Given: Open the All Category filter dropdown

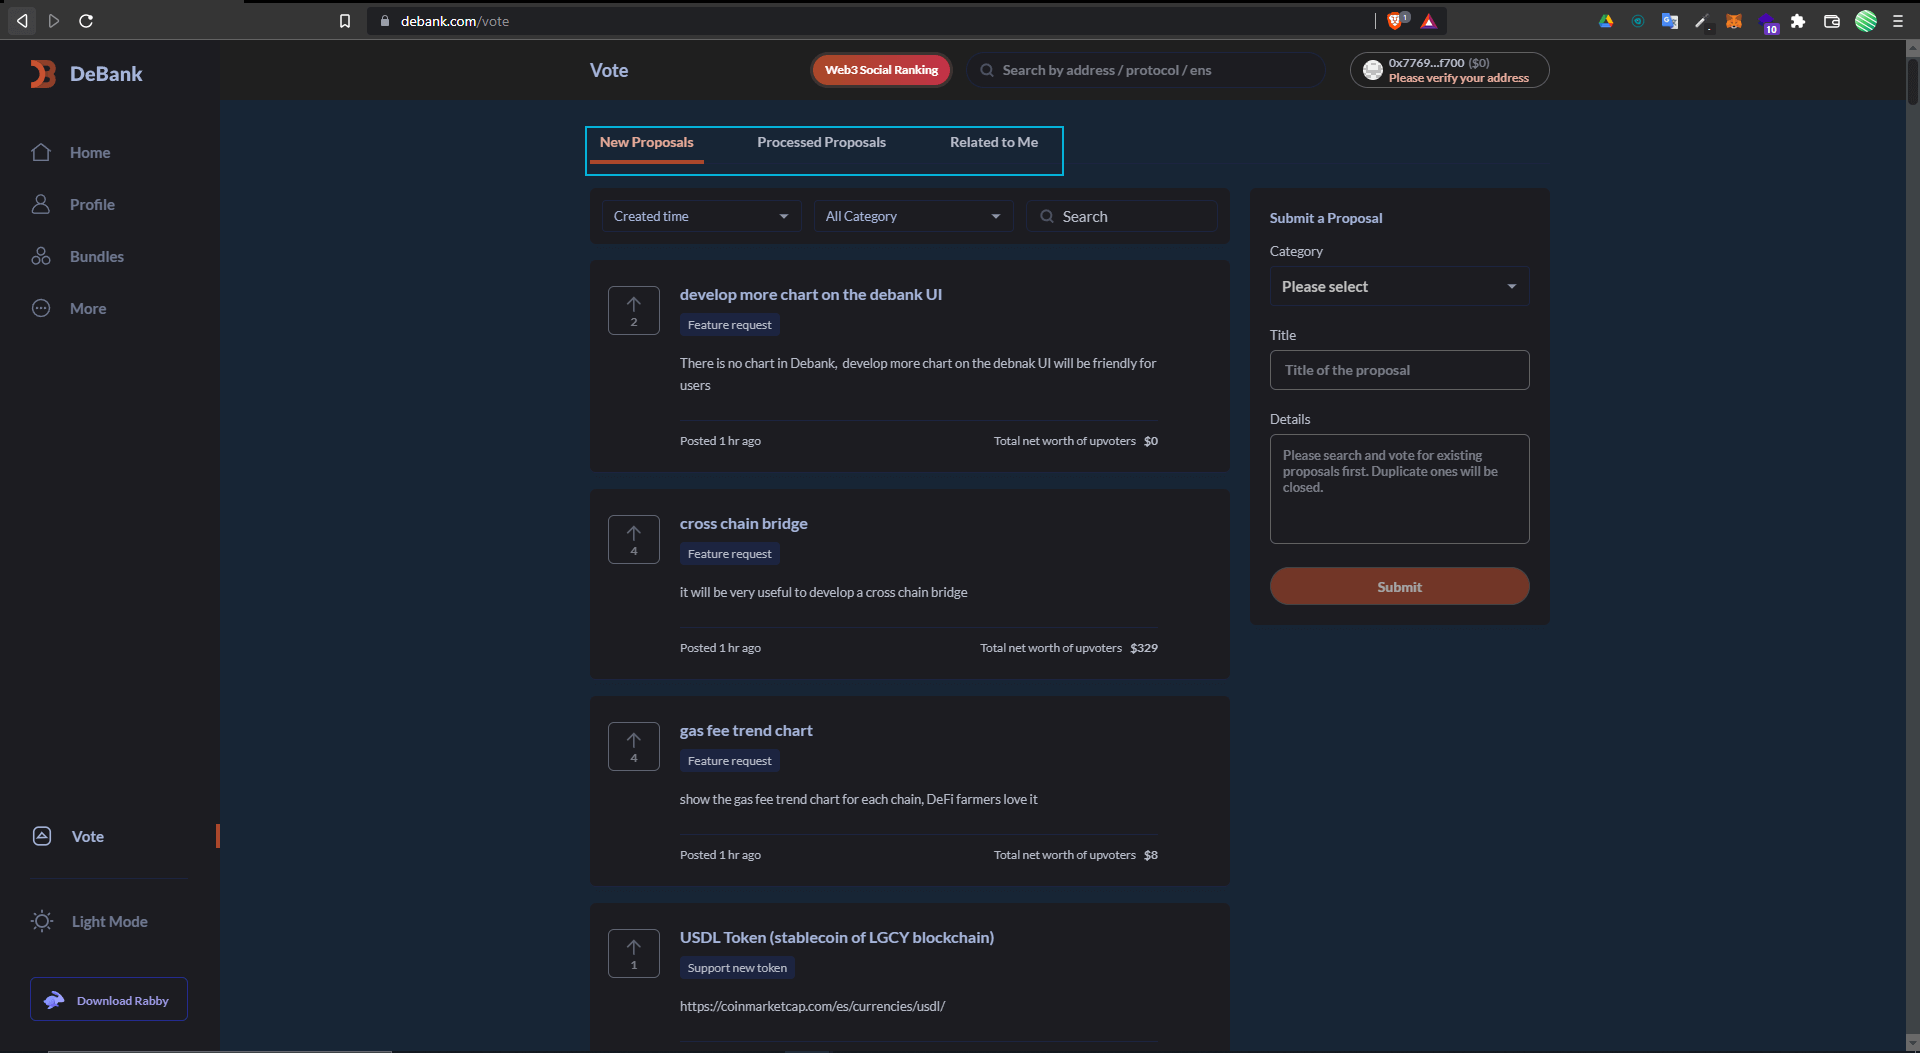Looking at the screenshot, I should [x=912, y=216].
